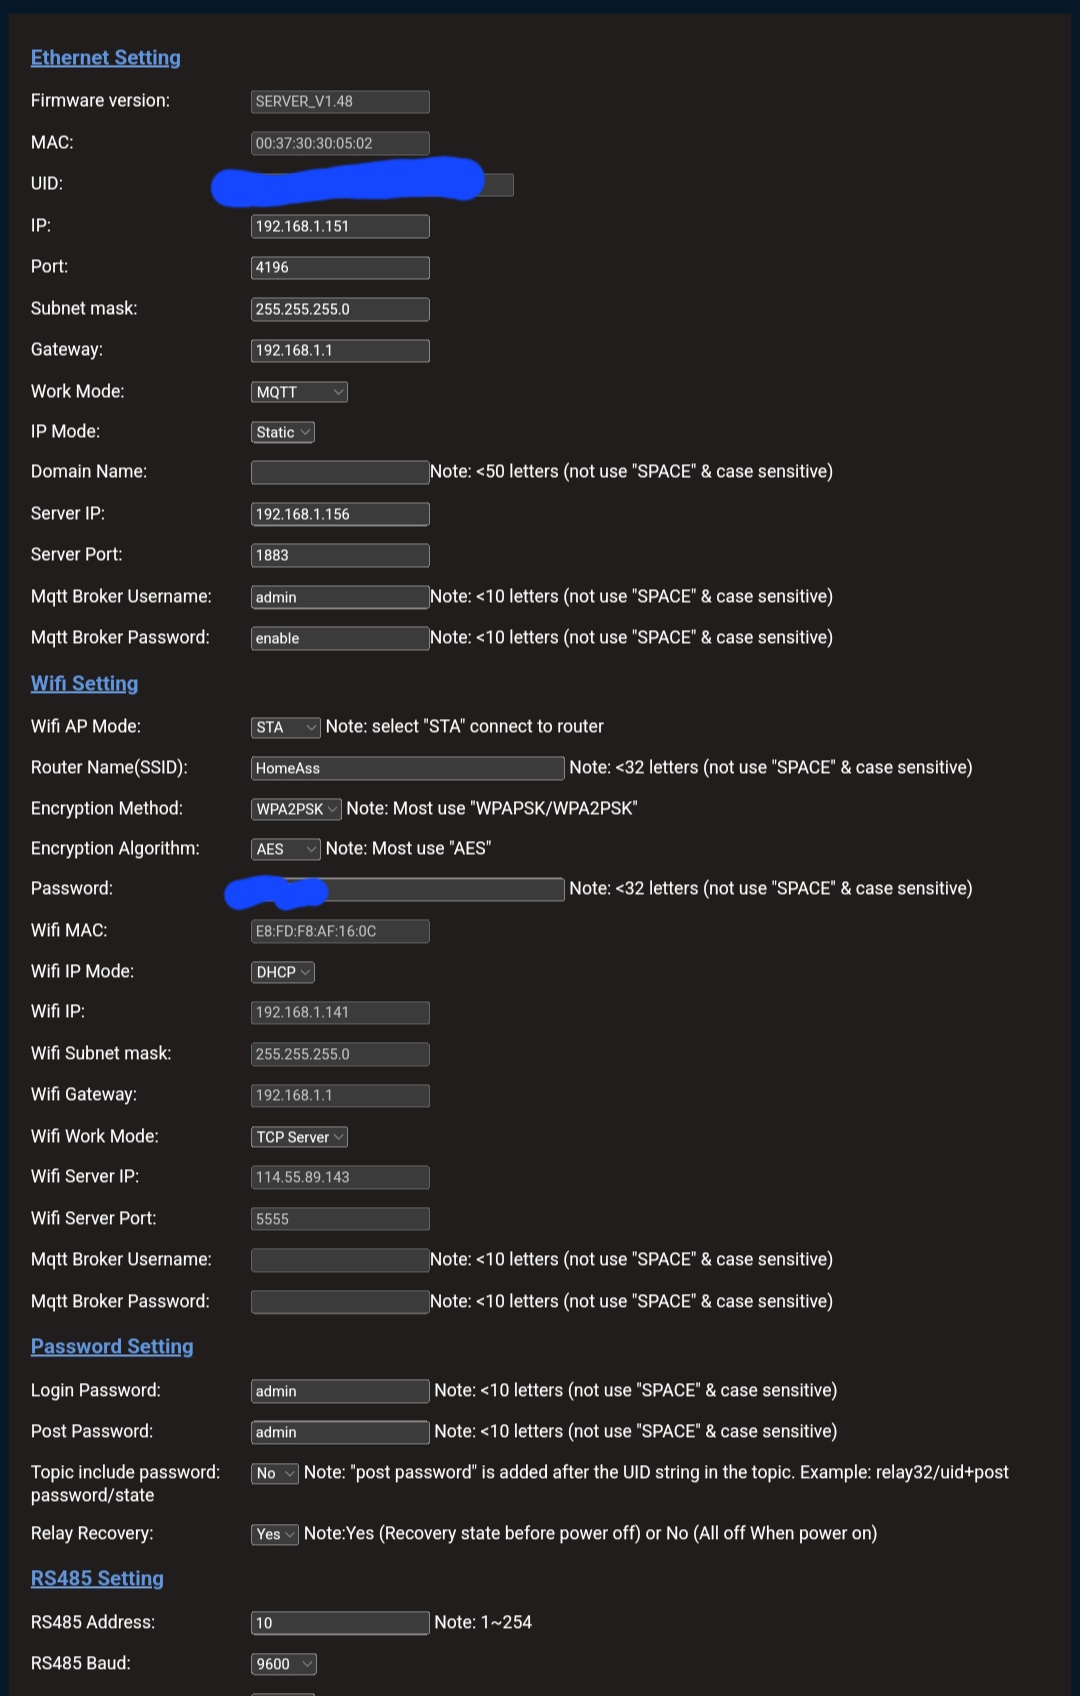Image resolution: width=1080 pixels, height=1696 pixels.
Task: Expand the IP Mode dropdown set to Static
Action: click(x=282, y=432)
